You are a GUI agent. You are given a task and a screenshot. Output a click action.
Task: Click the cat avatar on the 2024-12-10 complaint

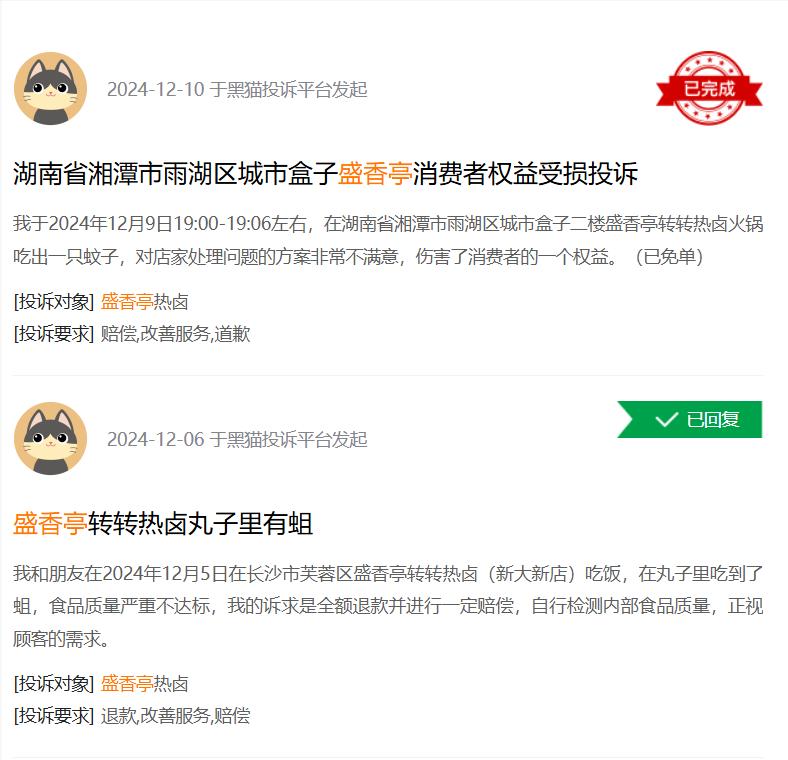point(50,88)
